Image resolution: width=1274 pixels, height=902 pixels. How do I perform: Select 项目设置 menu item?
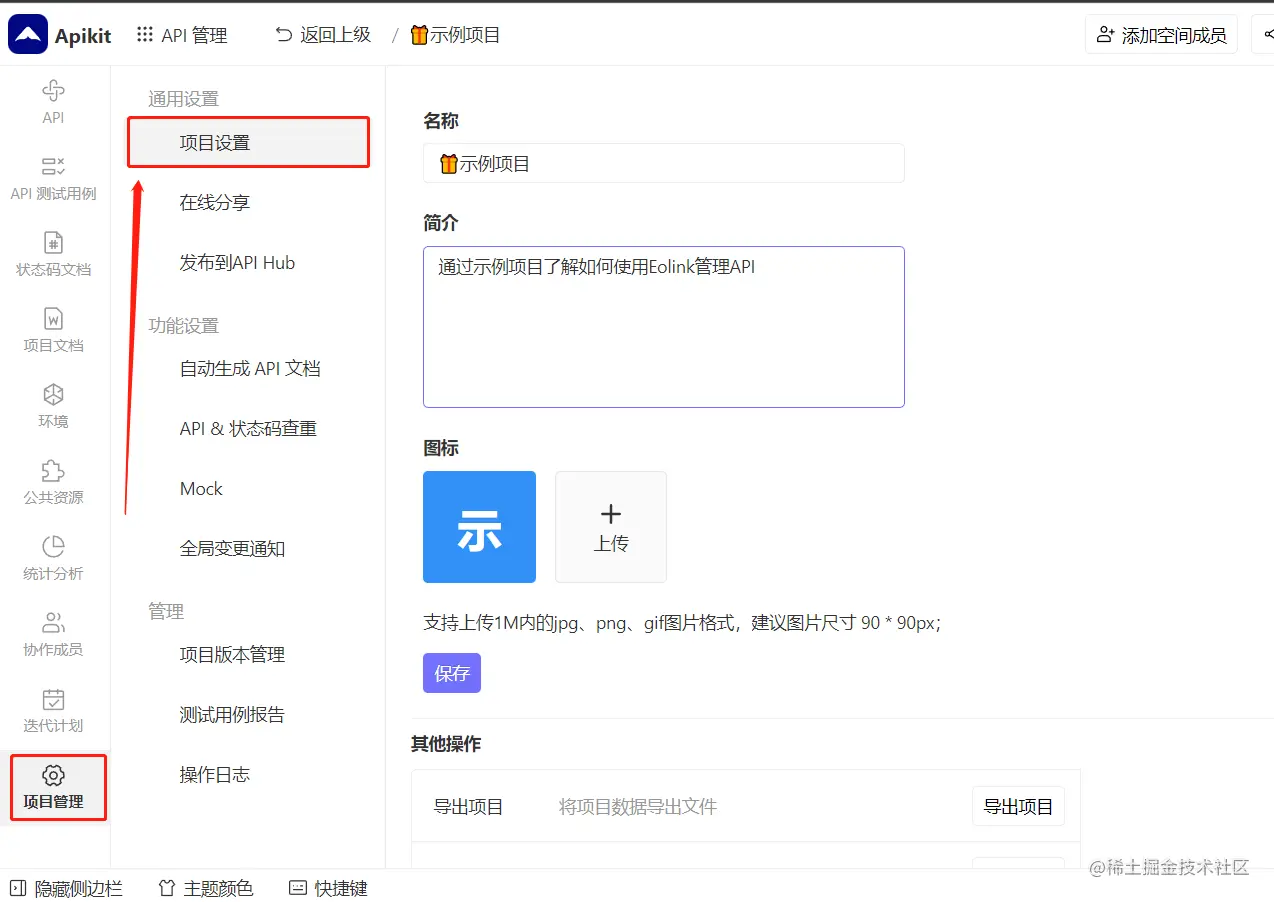[x=248, y=142]
